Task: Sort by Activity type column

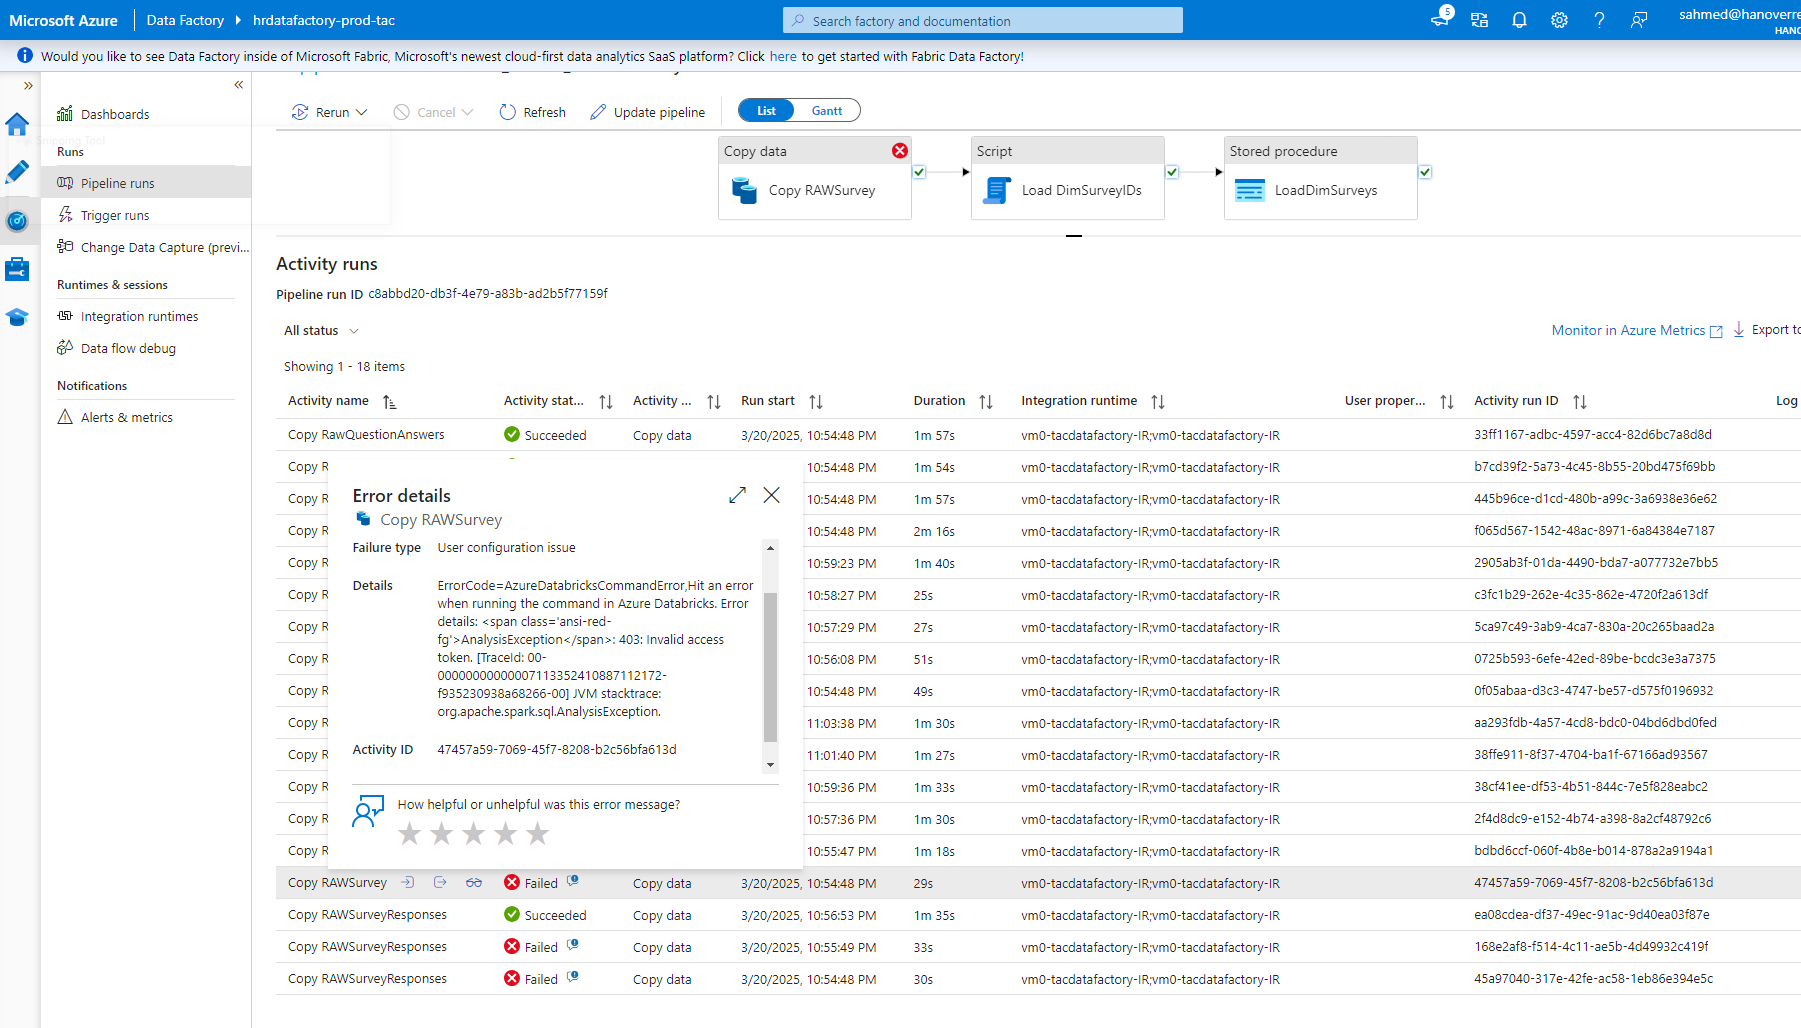Action: tap(714, 402)
